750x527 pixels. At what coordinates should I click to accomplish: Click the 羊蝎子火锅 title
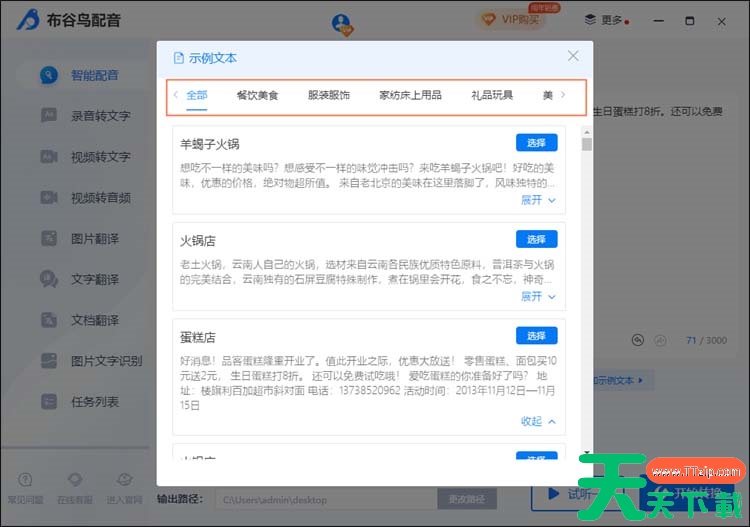[210, 144]
